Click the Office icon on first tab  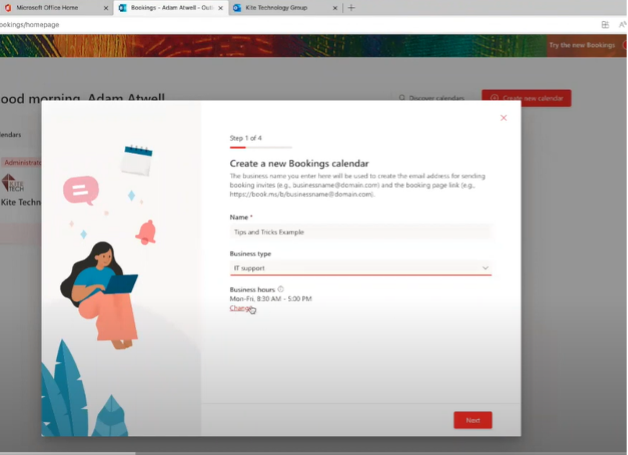click(8, 8)
